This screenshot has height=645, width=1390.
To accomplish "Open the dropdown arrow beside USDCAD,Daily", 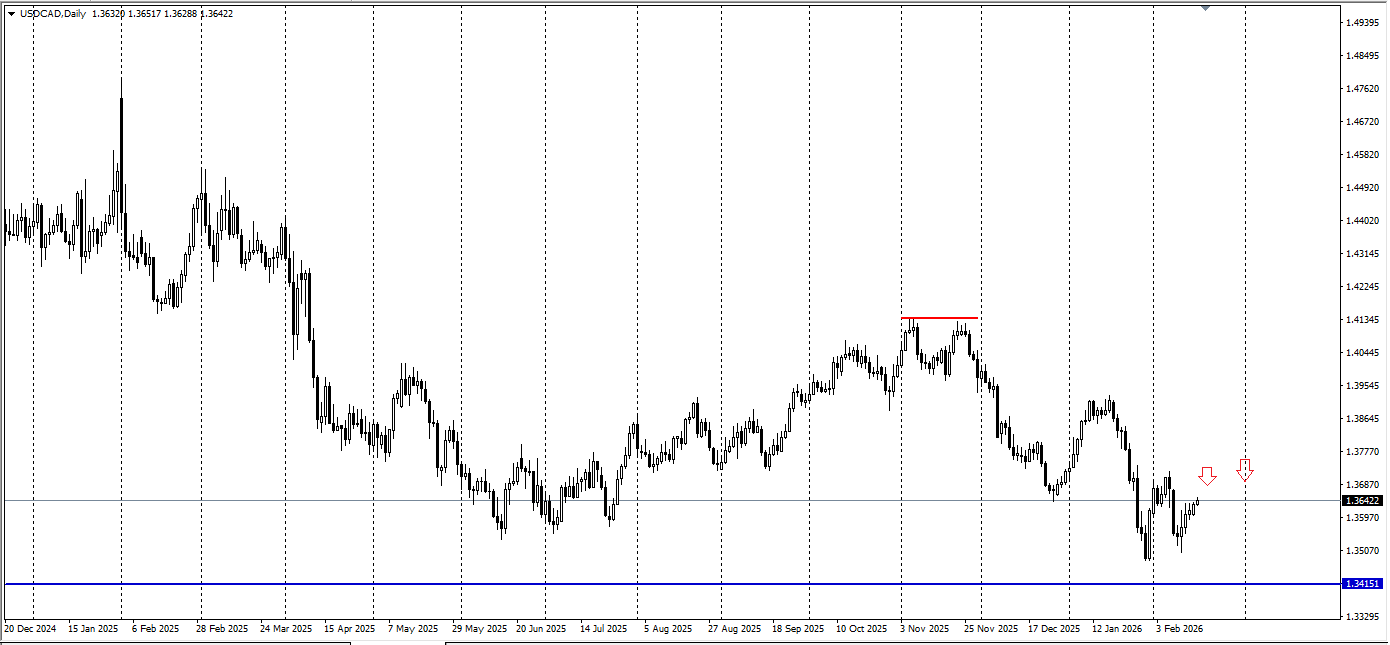I will tap(11, 14).
